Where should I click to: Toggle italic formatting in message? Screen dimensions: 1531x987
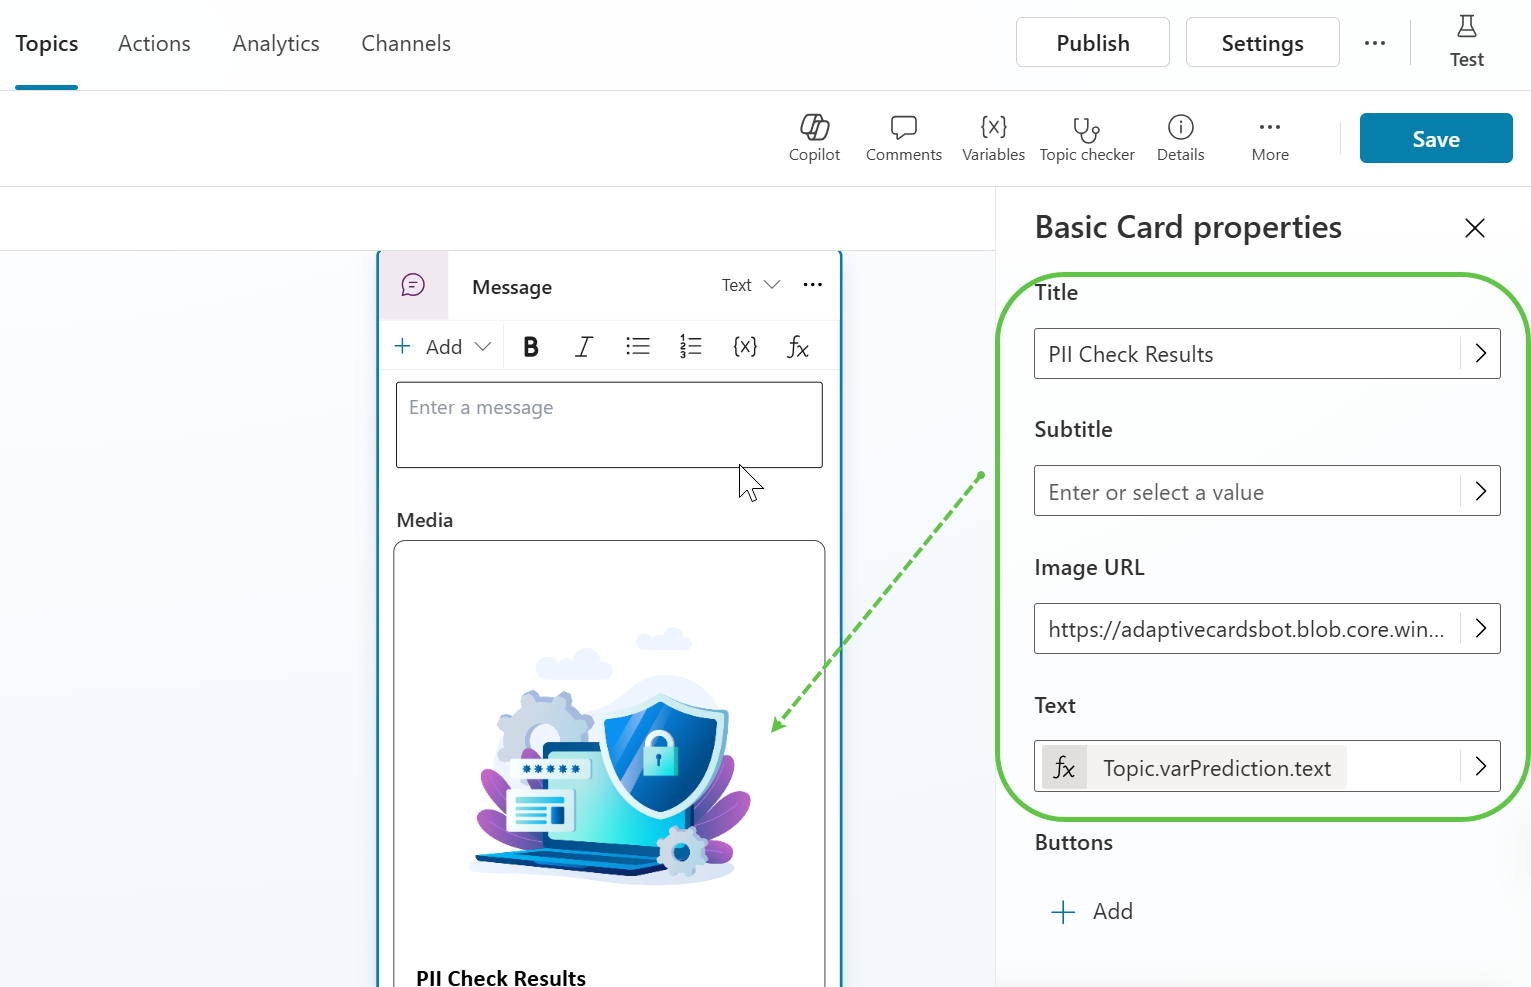coord(584,347)
